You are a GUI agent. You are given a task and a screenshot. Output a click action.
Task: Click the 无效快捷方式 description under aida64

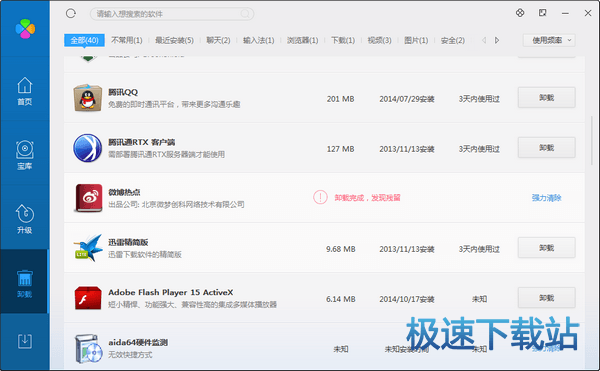pos(130,355)
